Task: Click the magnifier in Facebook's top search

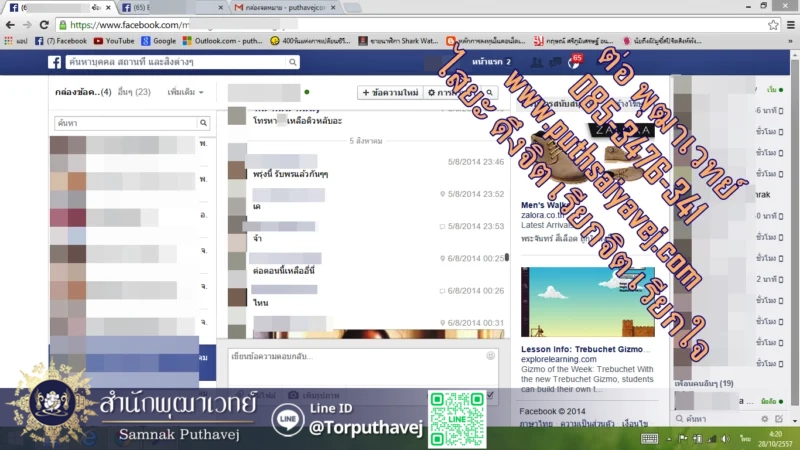Action: pos(293,62)
